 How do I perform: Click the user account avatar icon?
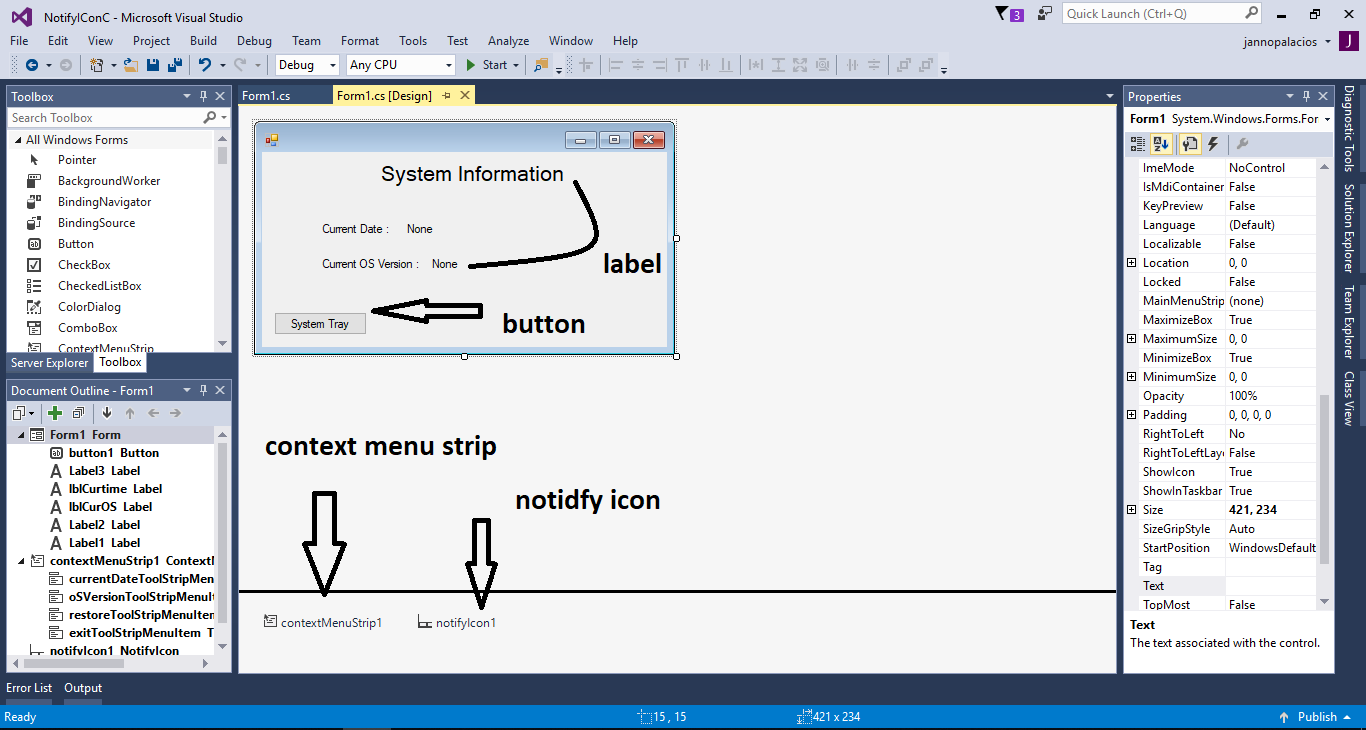coord(1349,41)
